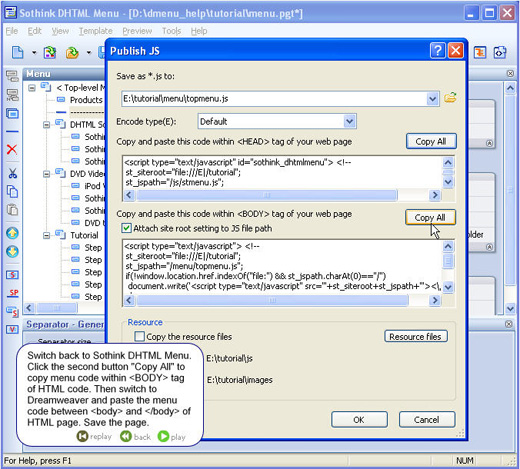Image resolution: width=520 pixels, height=469 pixels.
Task: Open the Tools menu
Action: pyautogui.click(x=171, y=31)
